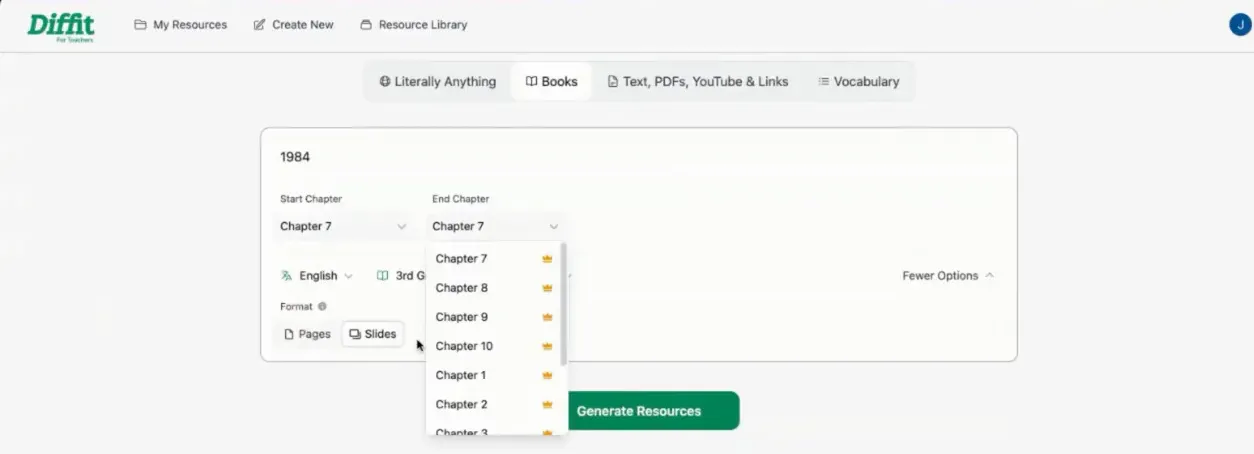This screenshot has width=1254, height=454.
Task: Open My Resources
Action: click(181, 25)
